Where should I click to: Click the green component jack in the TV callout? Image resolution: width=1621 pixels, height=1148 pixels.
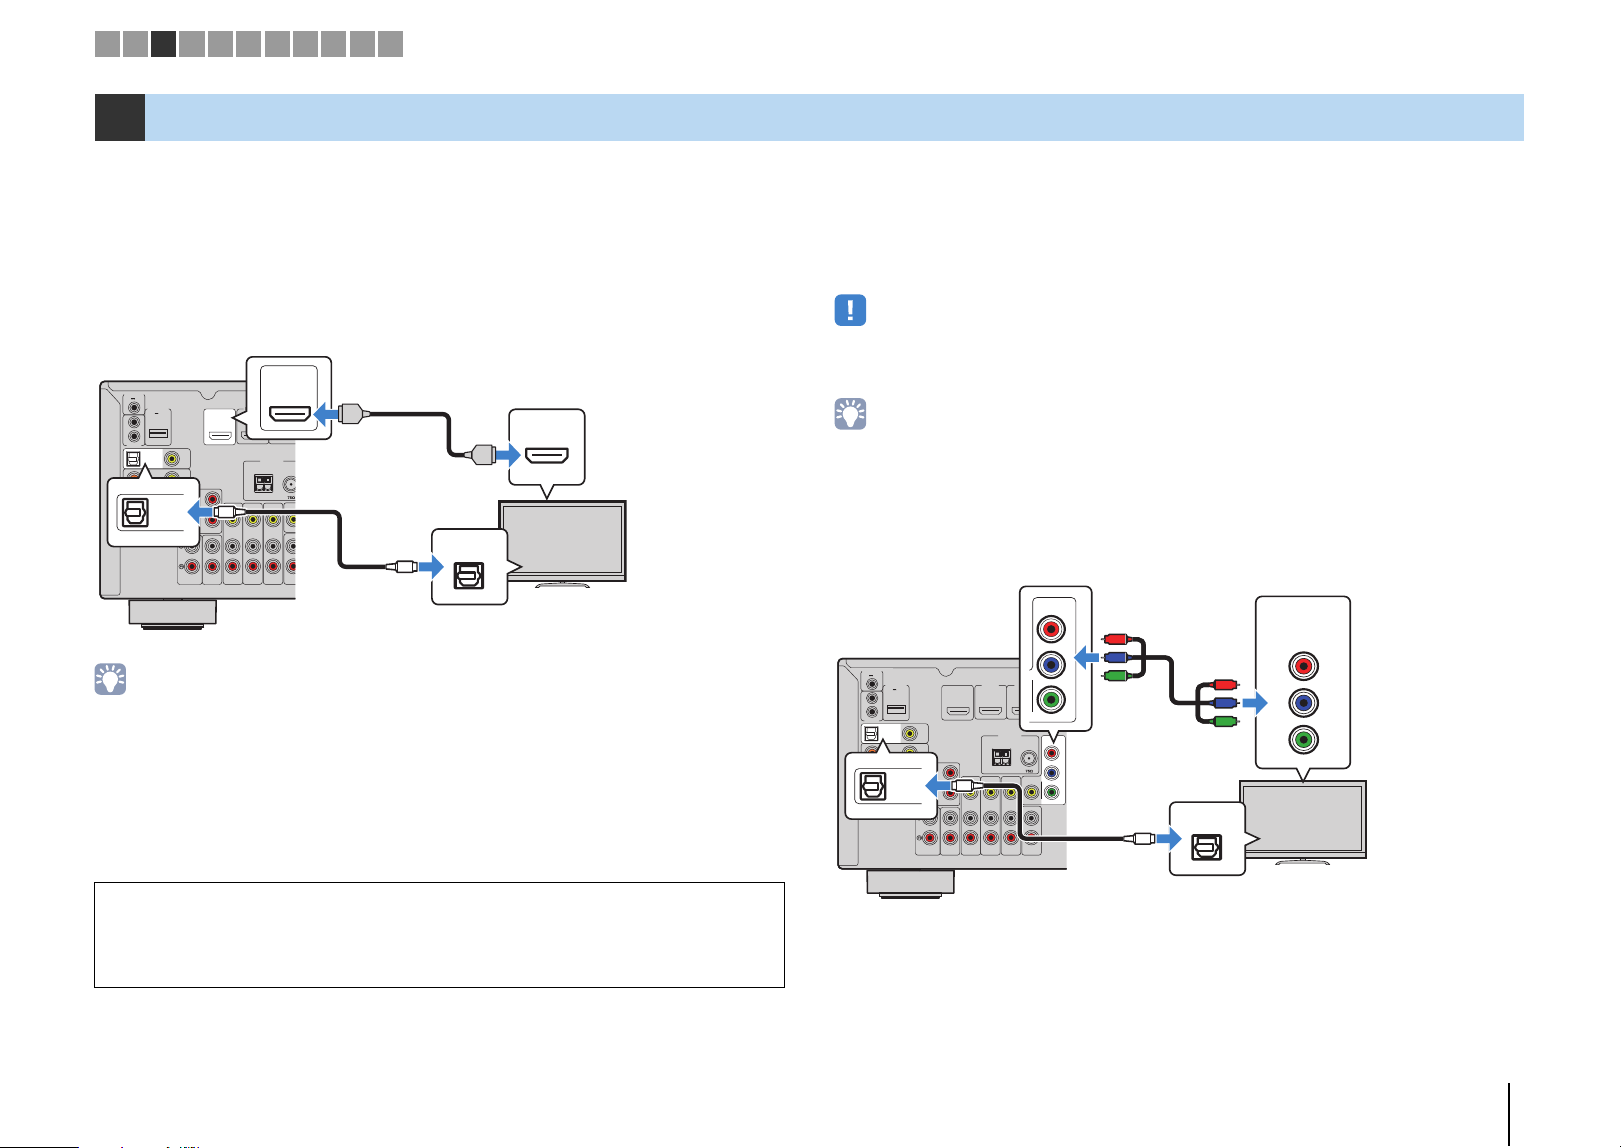pos(1302,740)
